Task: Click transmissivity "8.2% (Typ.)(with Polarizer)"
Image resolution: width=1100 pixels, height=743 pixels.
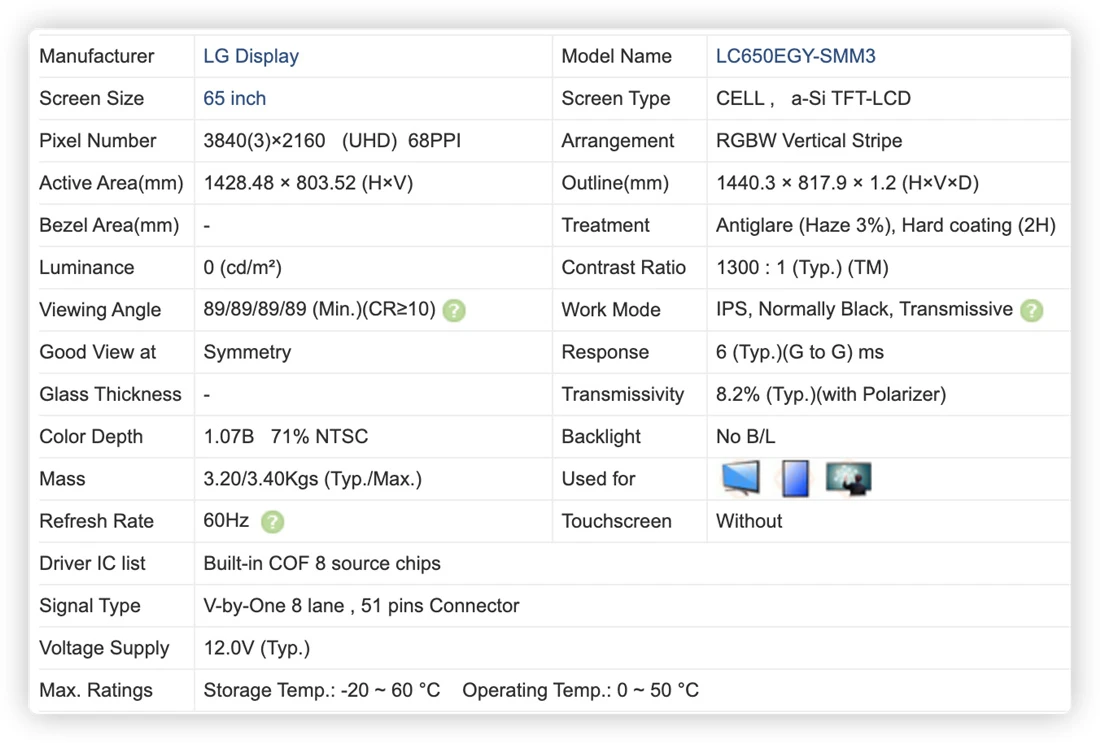Action: tap(831, 394)
